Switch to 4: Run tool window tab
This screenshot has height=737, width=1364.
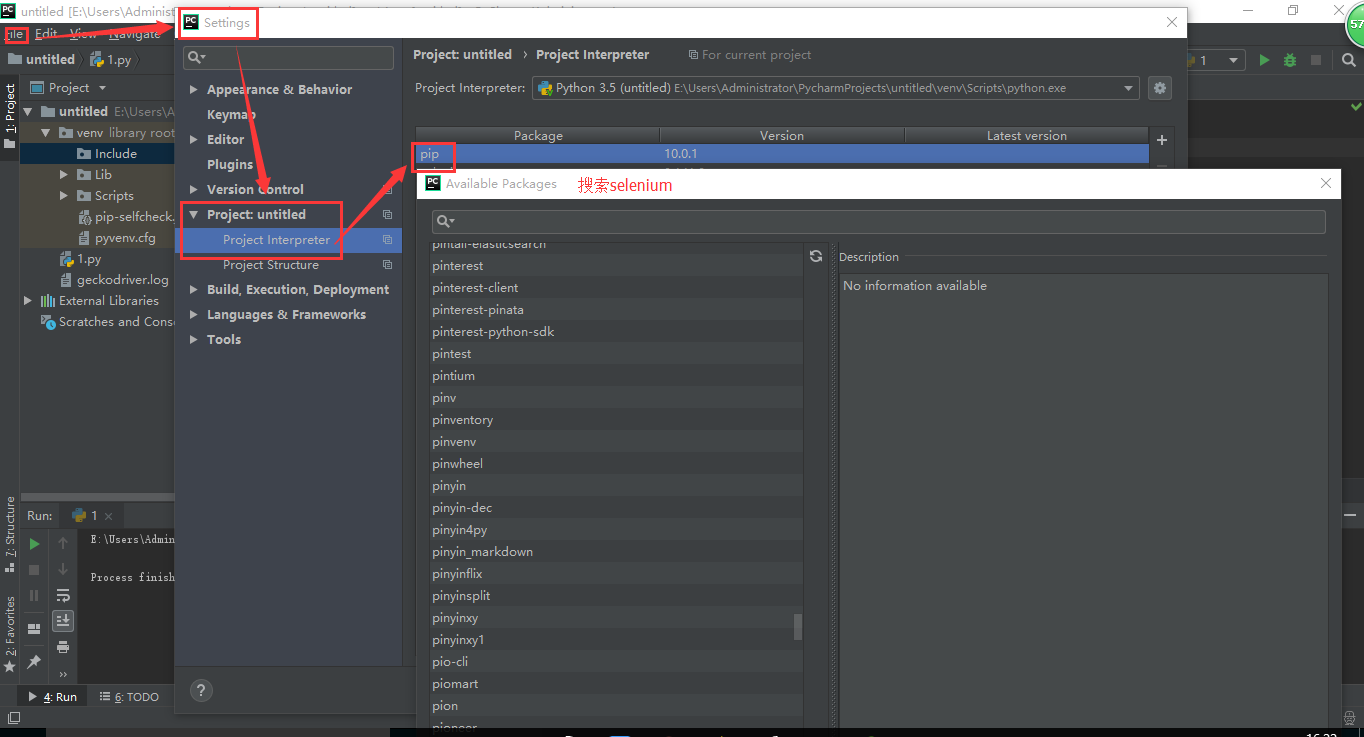(53, 697)
